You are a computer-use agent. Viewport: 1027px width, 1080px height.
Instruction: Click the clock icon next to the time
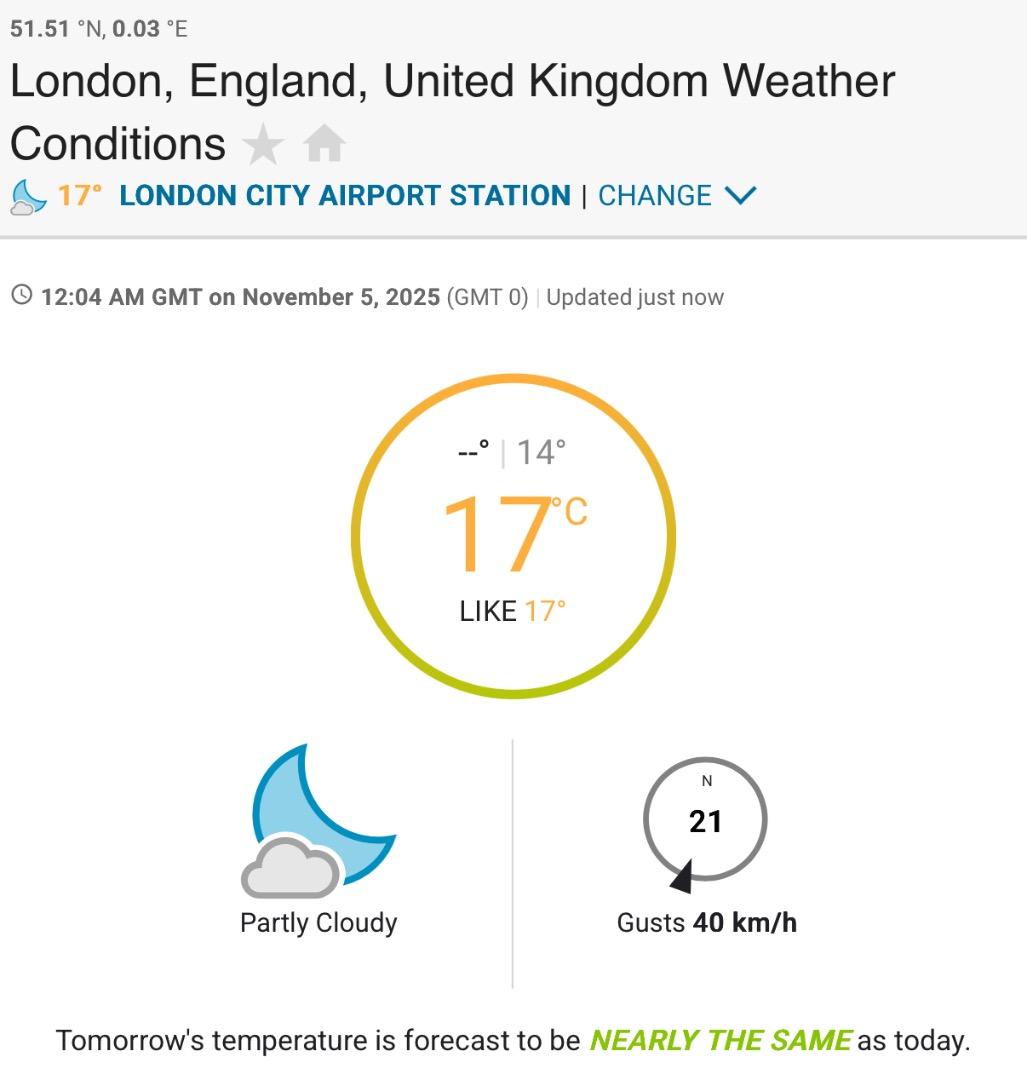pyautogui.click(x=21, y=296)
